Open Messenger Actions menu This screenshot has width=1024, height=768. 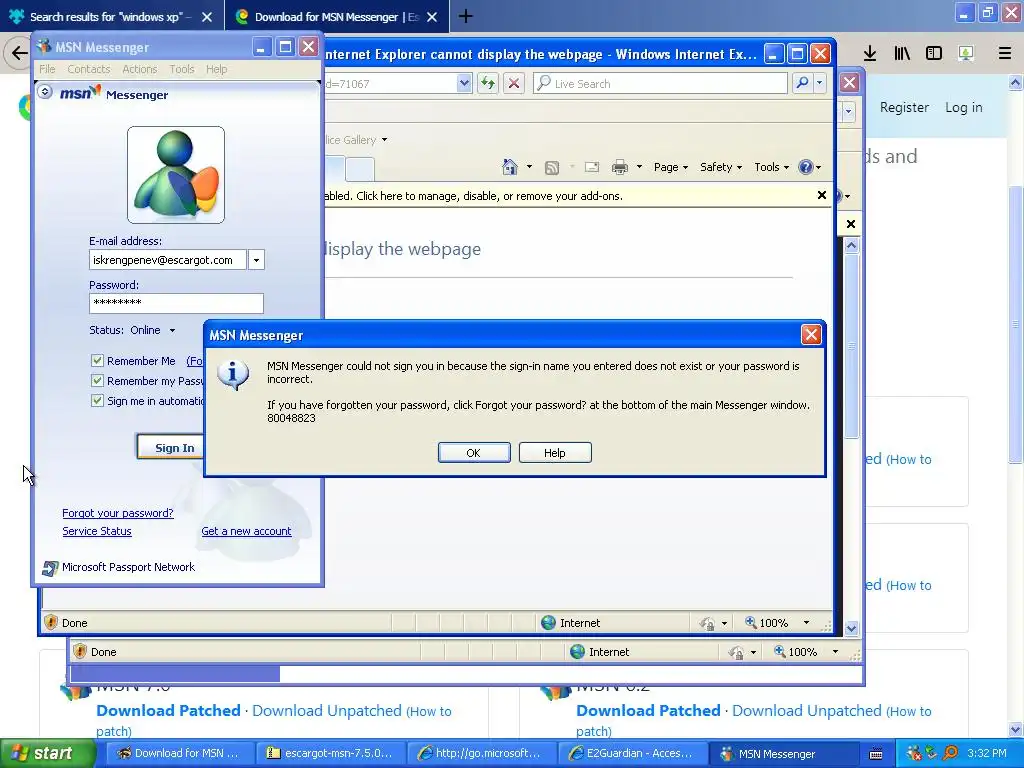tap(140, 69)
